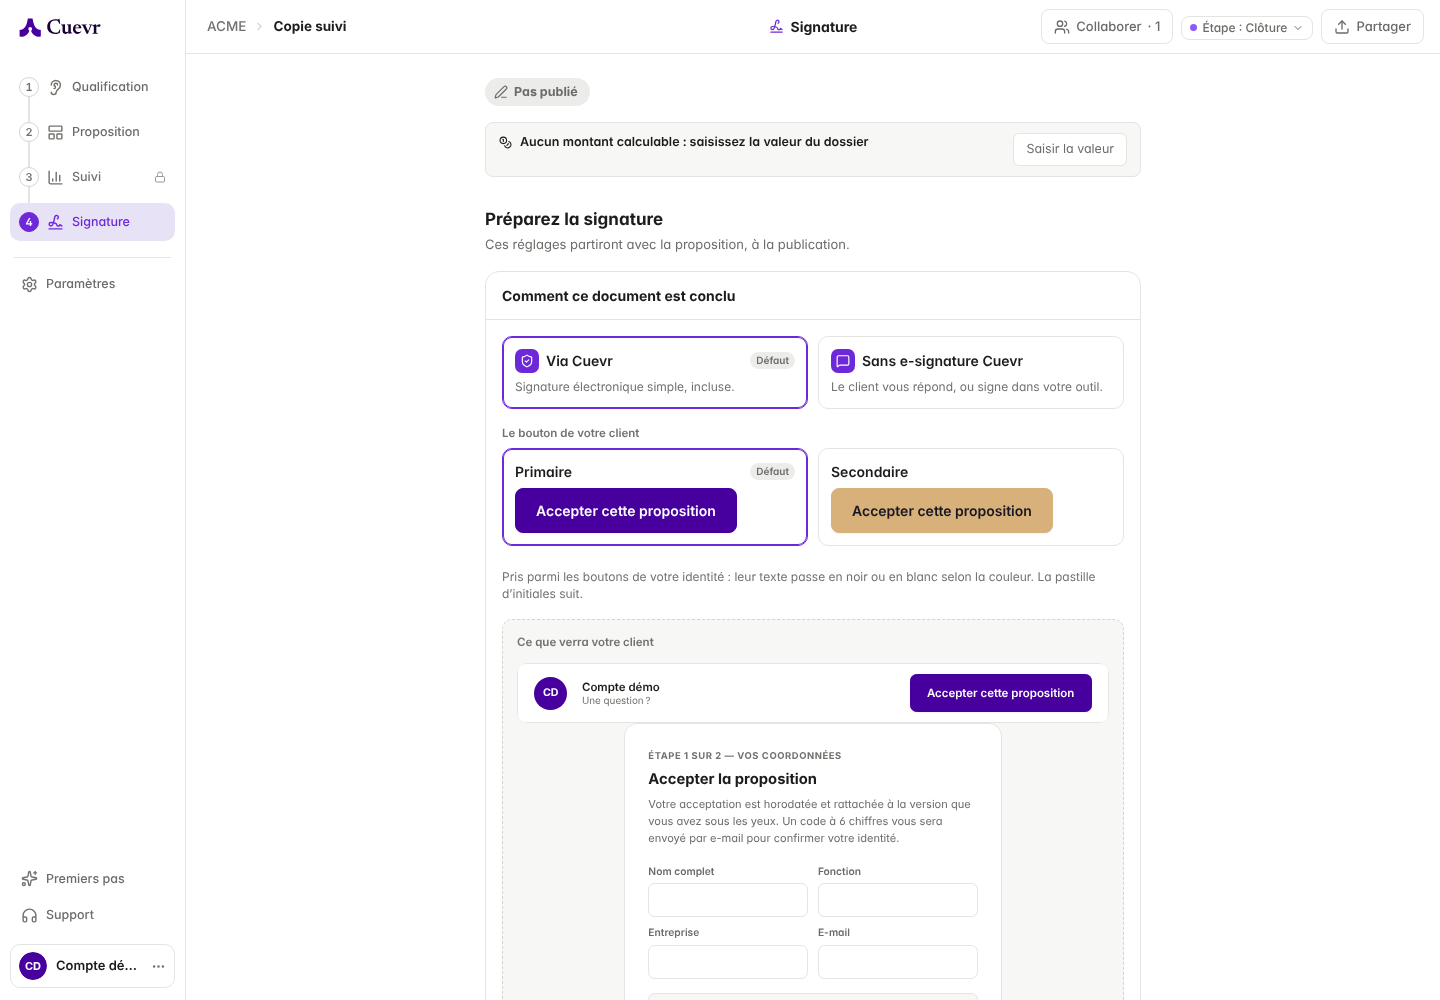Open the Suivi step
Viewport: 1440px width, 1000px height.
pyautogui.click(x=92, y=177)
